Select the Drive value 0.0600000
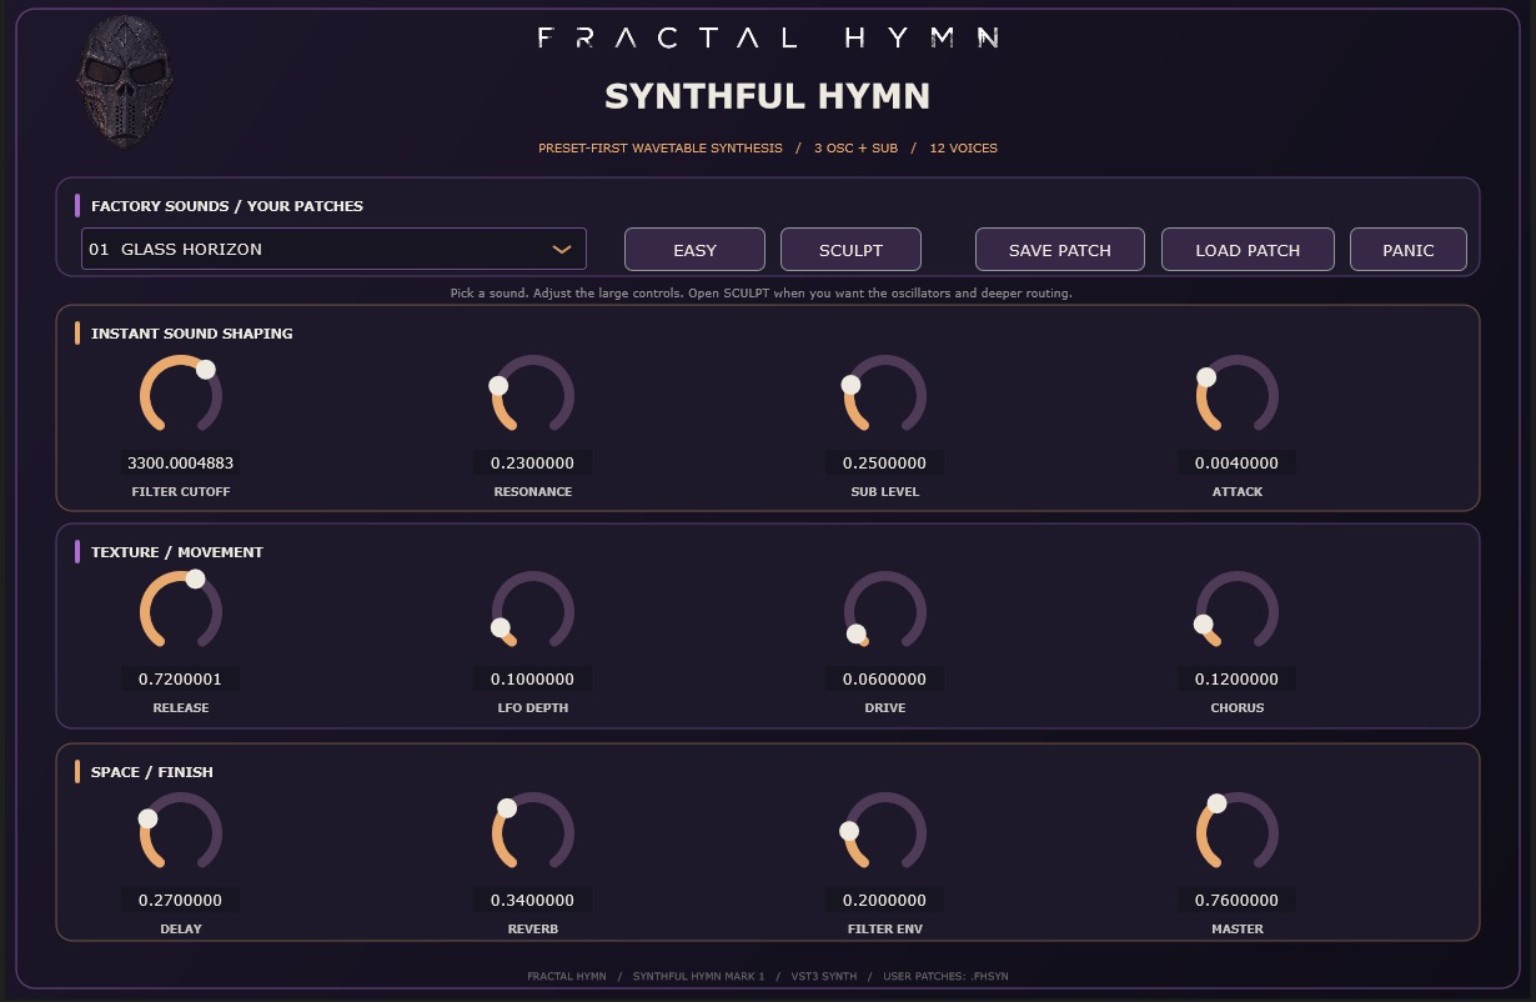This screenshot has height=1002, width=1536. [x=885, y=679]
